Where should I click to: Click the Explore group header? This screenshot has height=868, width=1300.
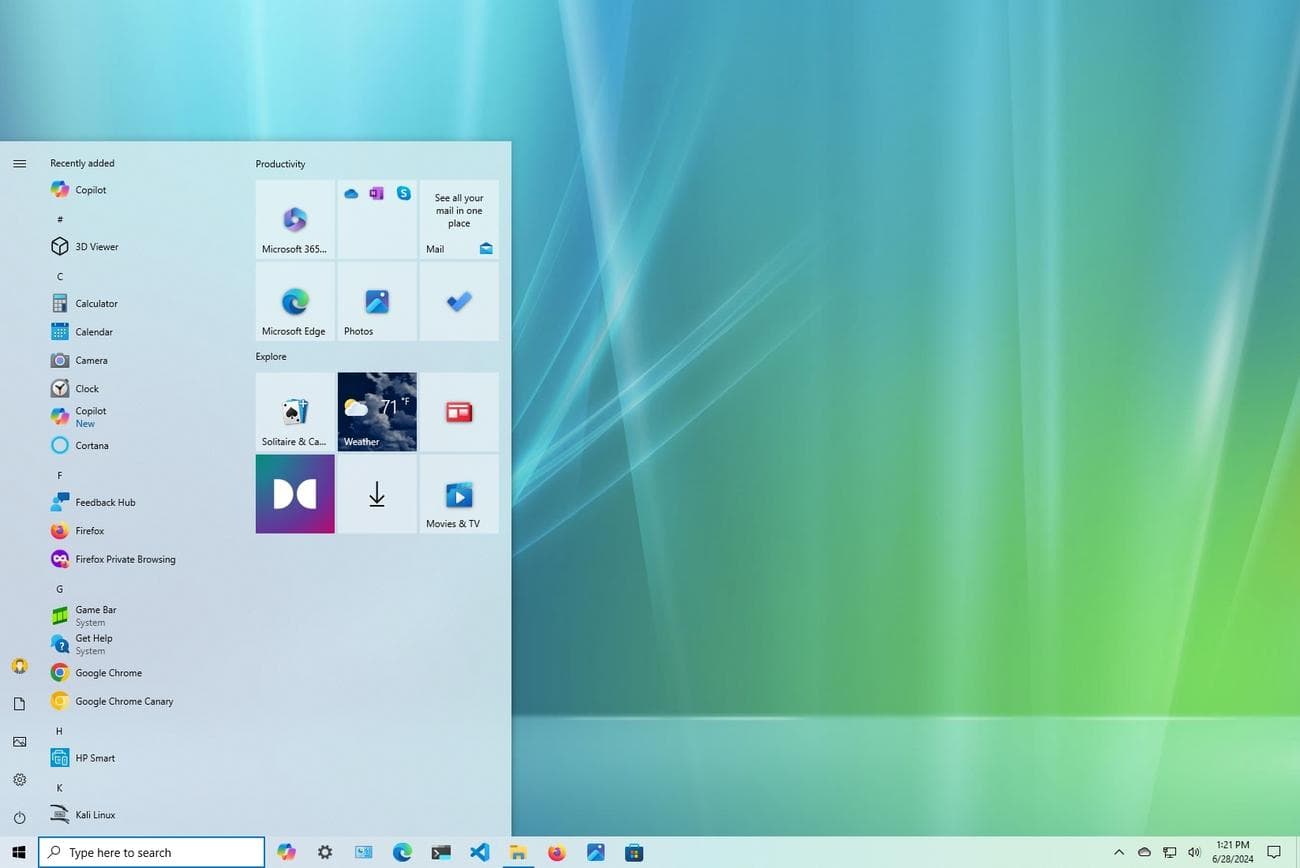(x=271, y=356)
